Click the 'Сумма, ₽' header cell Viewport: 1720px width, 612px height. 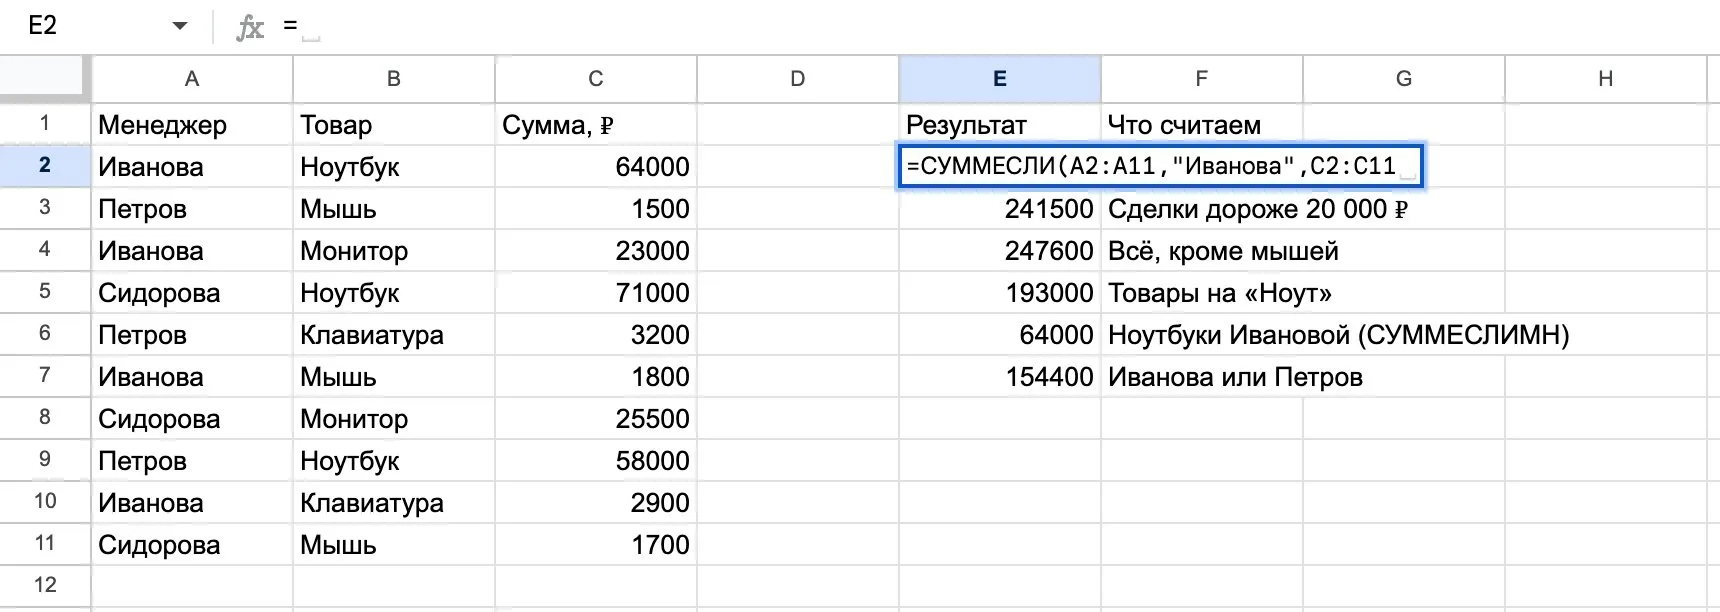tap(596, 125)
